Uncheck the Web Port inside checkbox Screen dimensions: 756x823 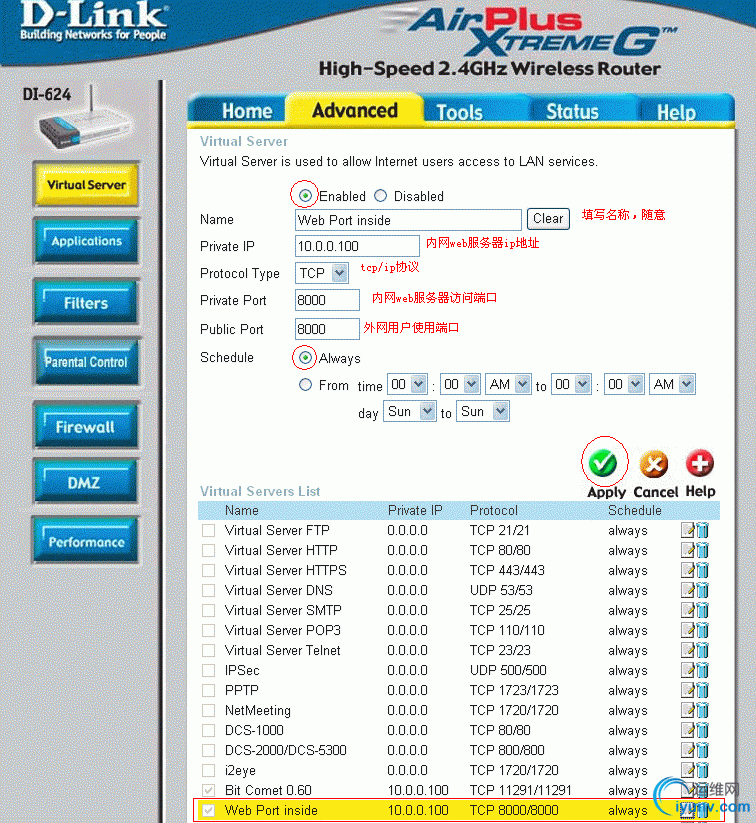208,810
